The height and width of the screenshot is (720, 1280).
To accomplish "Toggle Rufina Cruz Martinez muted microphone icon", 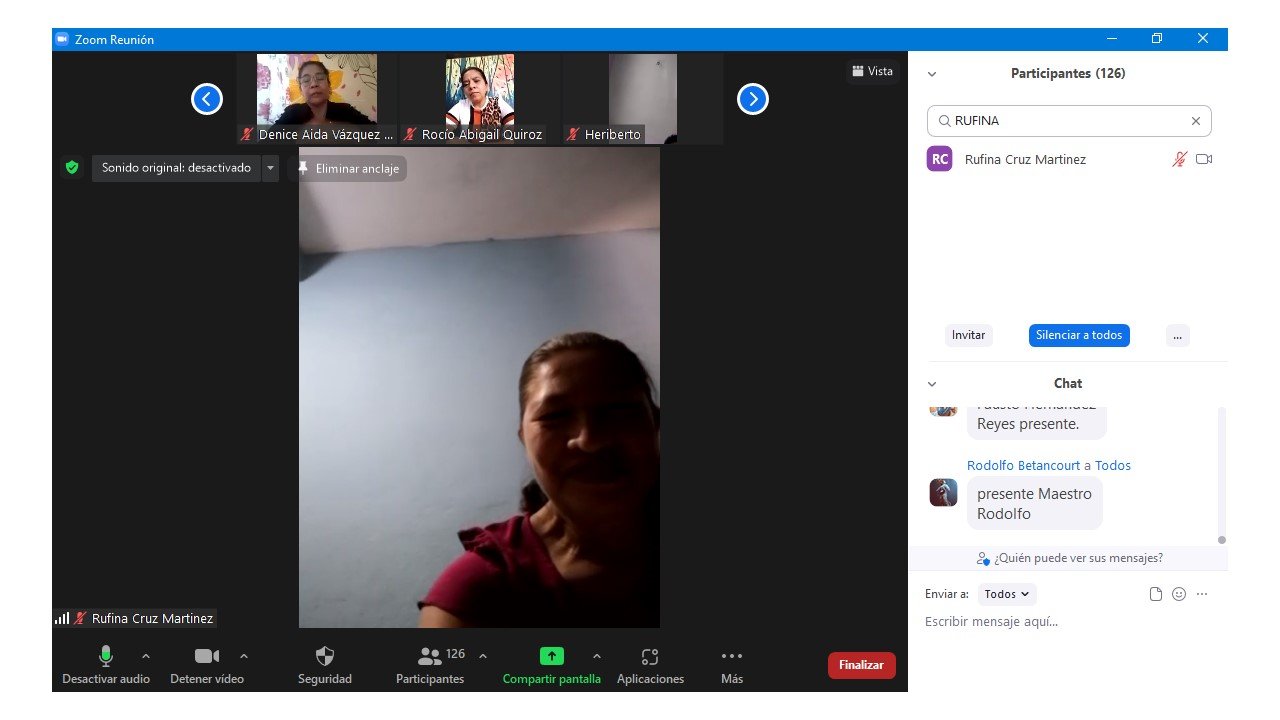I will pos(1180,159).
